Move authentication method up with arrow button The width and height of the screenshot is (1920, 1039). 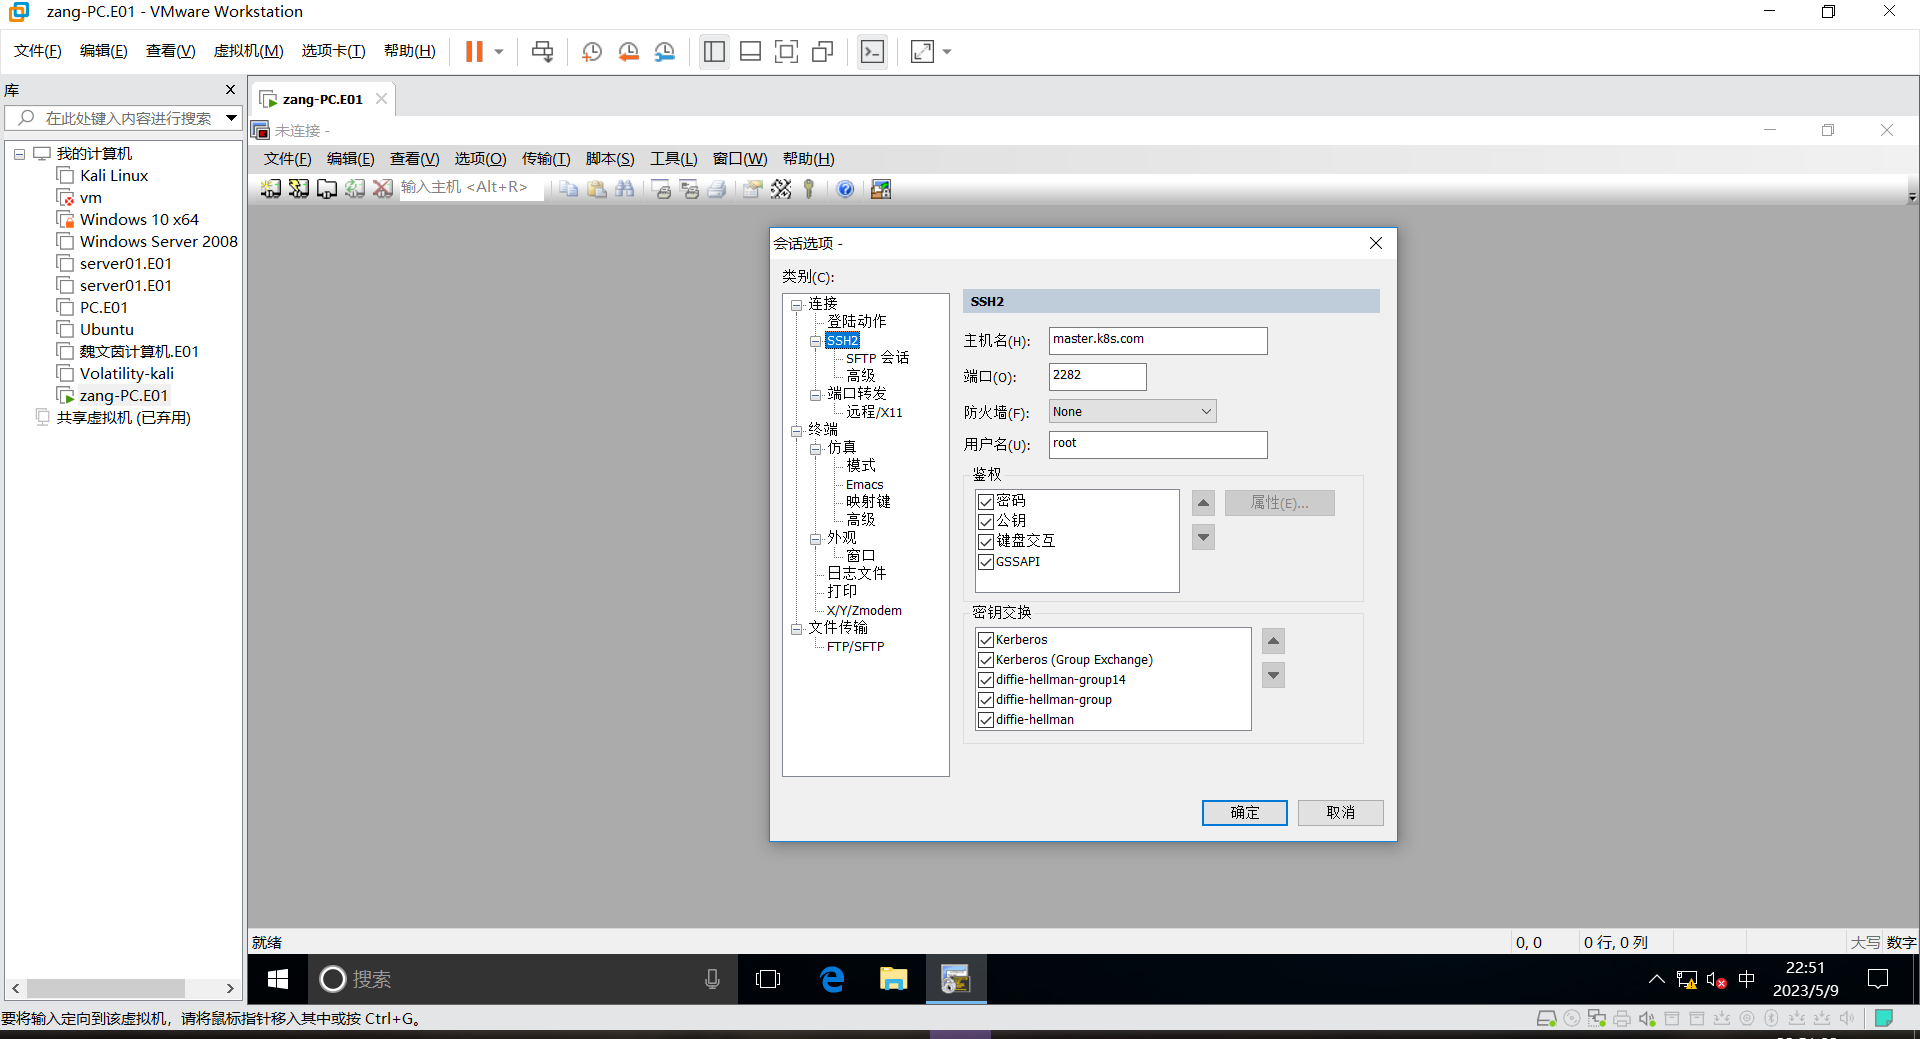pyautogui.click(x=1204, y=503)
